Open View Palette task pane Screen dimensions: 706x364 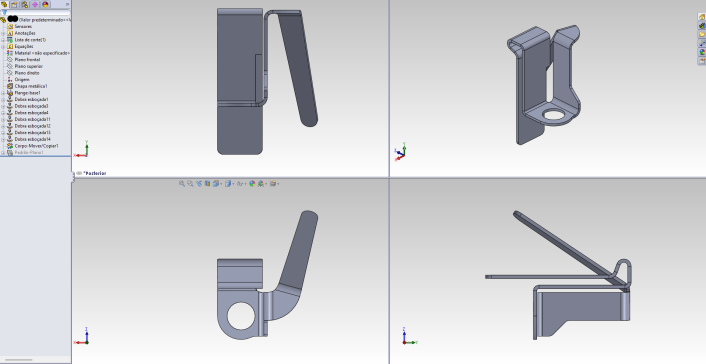pyautogui.click(x=701, y=43)
